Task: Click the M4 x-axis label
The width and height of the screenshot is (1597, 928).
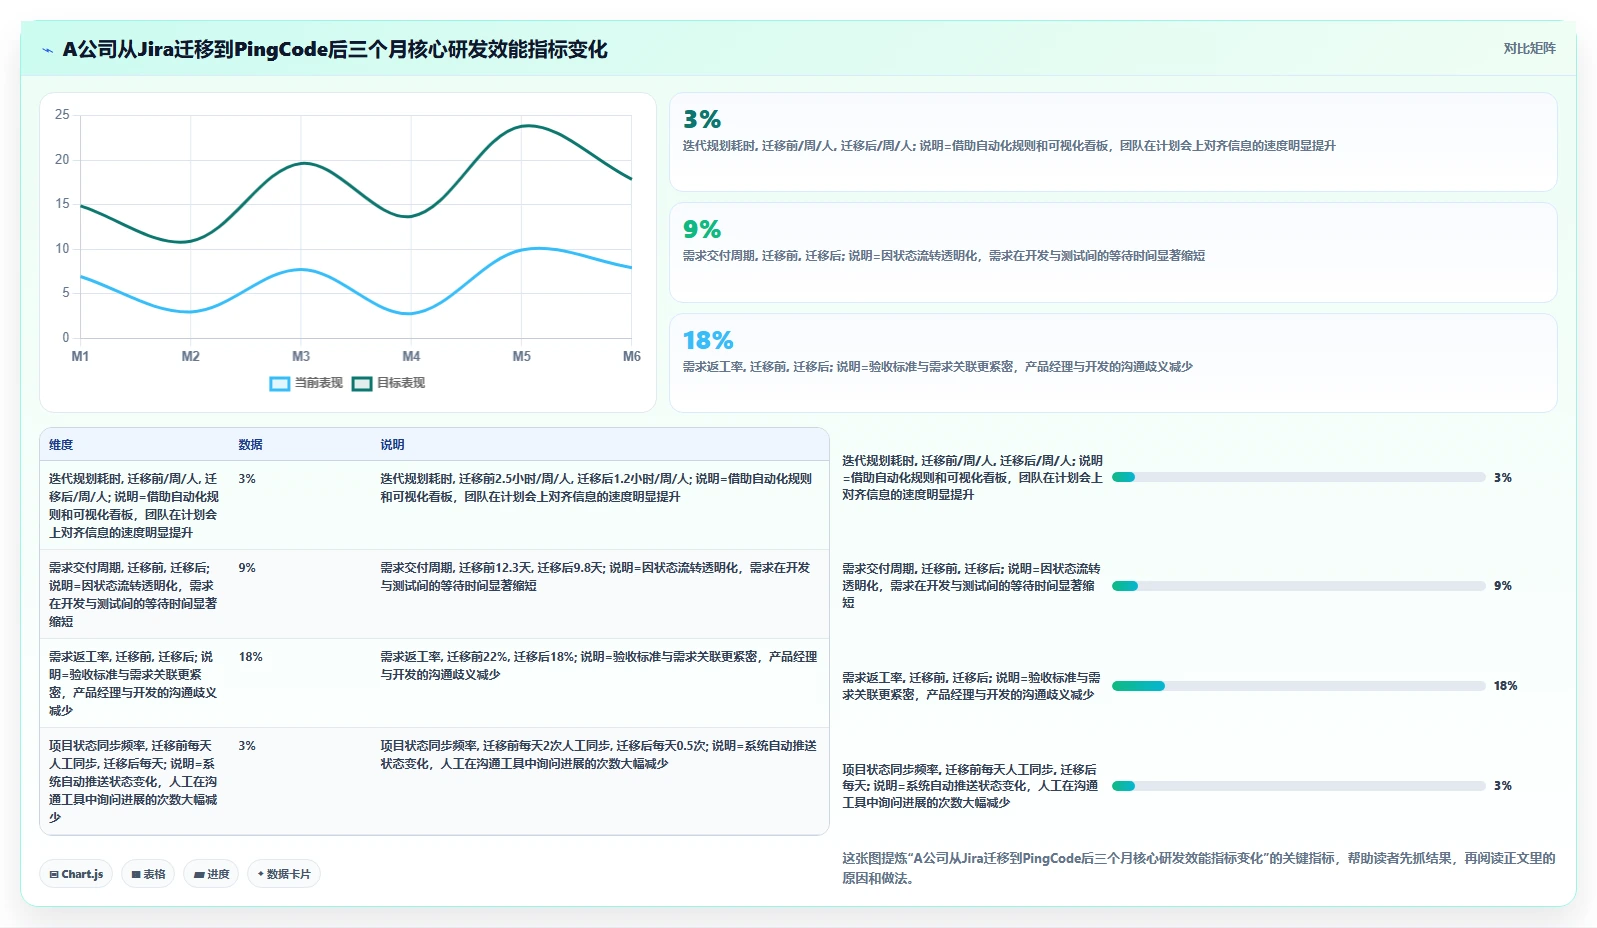Action: [411, 357]
